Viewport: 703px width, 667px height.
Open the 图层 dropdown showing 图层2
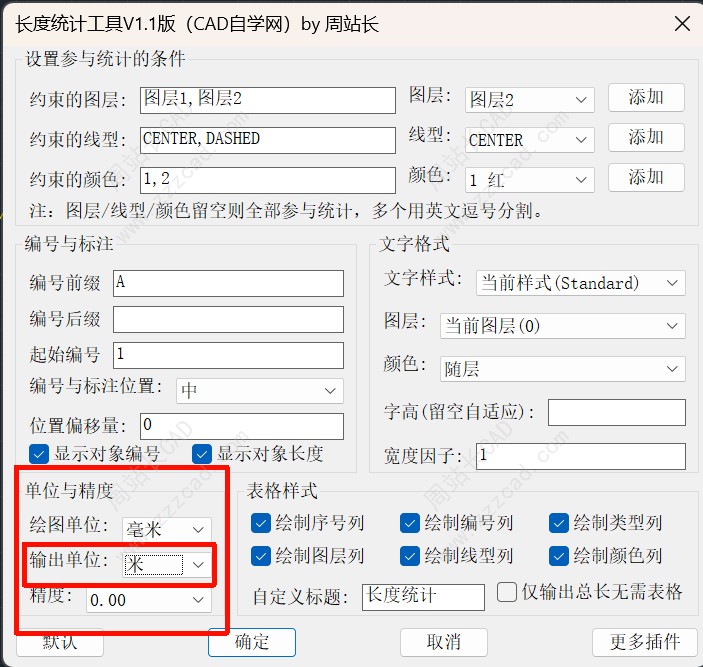[529, 100]
